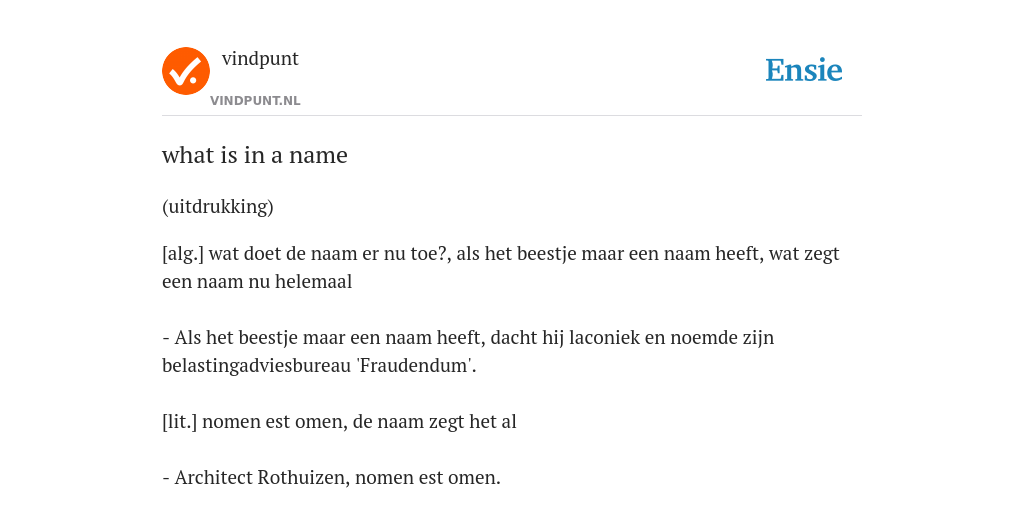Click the '[alg.]' definition paragraph
The image size is (1024, 512).
click(501, 268)
